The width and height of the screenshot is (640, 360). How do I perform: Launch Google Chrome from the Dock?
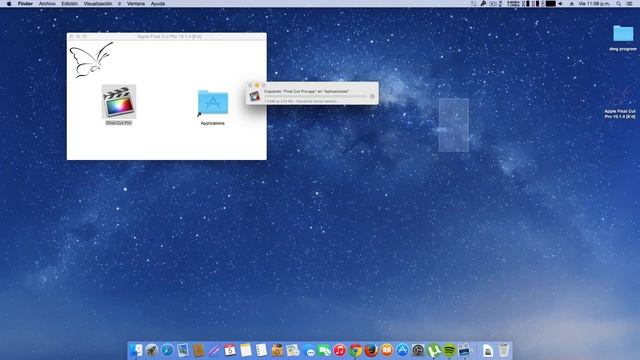tap(356, 350)
